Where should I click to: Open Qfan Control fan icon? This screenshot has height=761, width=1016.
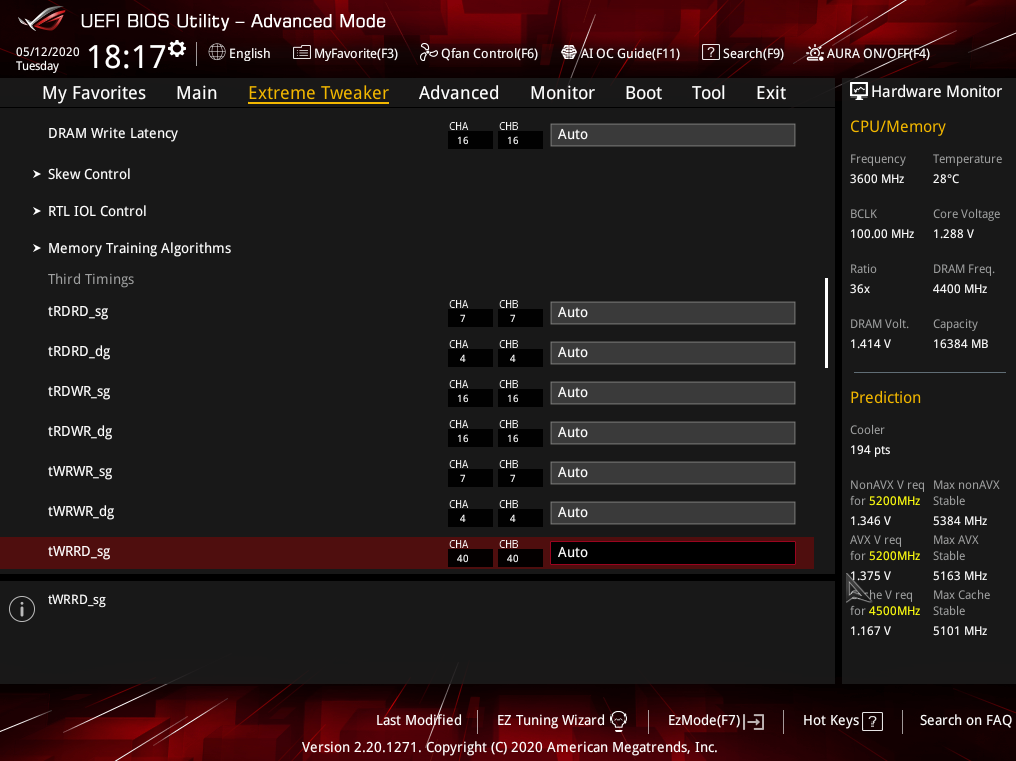(428, 53)
